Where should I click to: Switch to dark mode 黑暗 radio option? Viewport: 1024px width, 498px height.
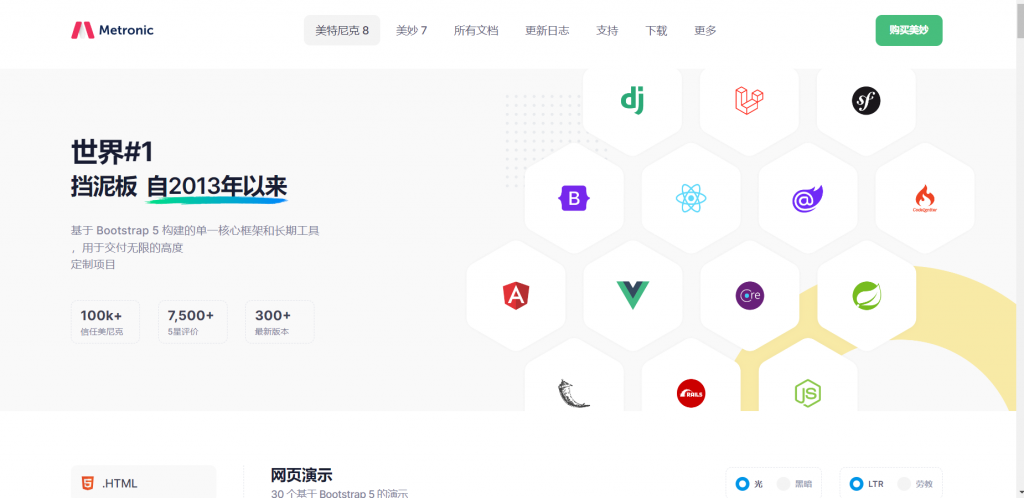click(x=784, y=484)
